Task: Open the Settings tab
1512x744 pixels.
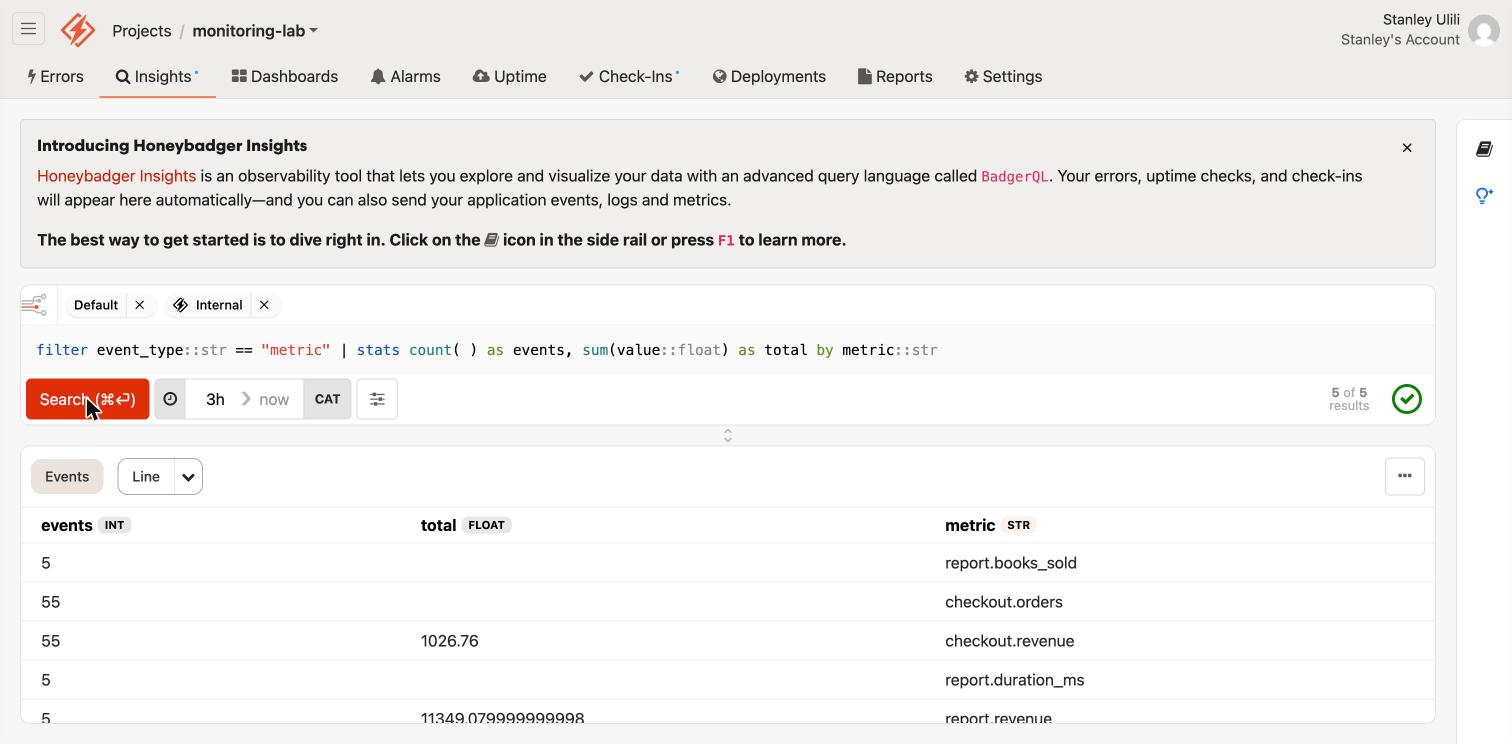Action: pos(1003,76)
